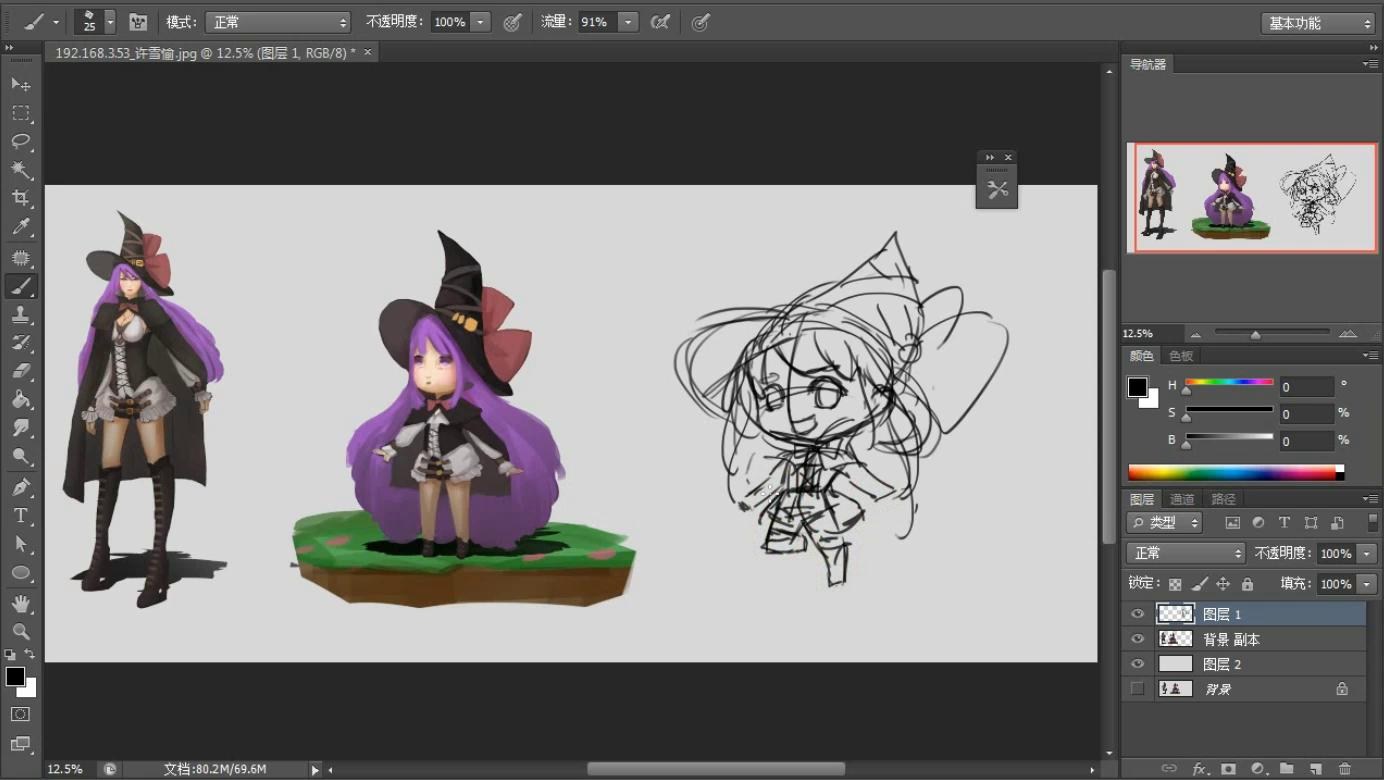
Task: Click the navigator preview thumbnail
Action: point(1252,197)
